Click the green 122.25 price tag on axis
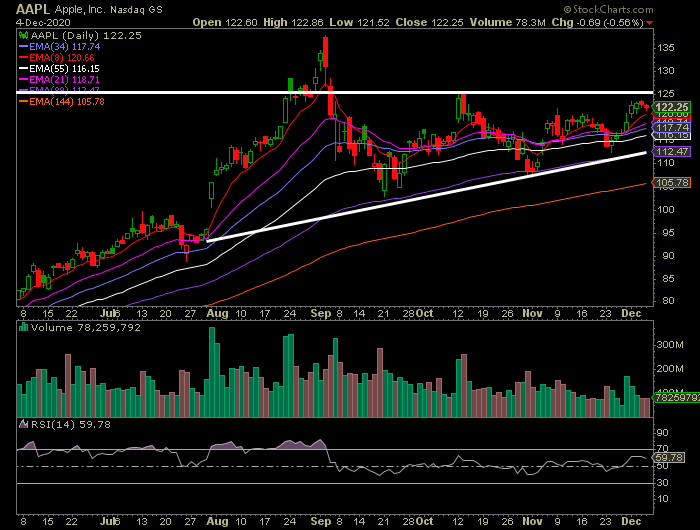 (x=672, y=107)
